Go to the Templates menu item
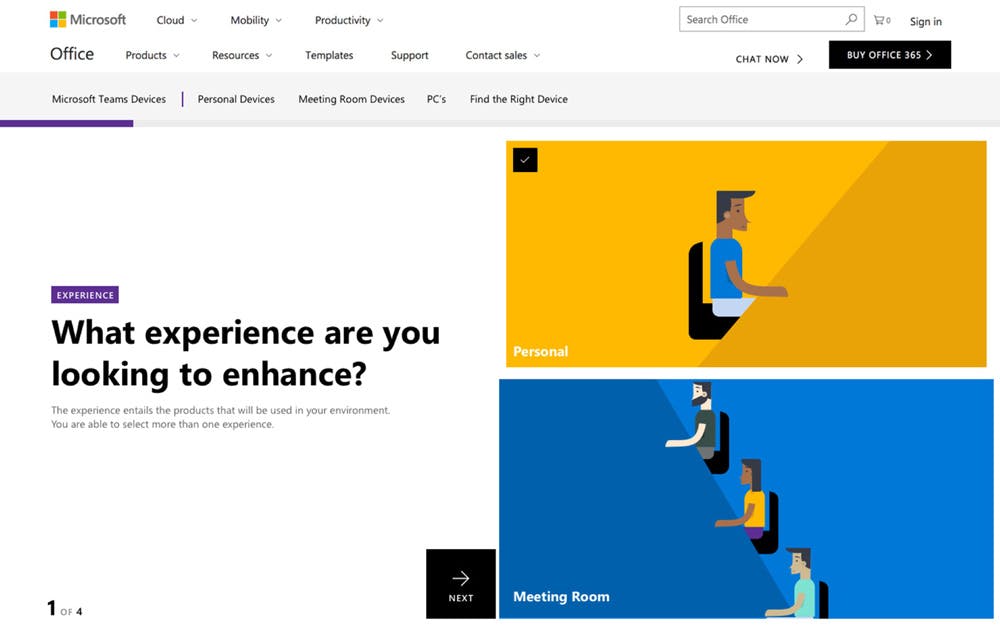1000x625 pixels. (x=329, y=55)
